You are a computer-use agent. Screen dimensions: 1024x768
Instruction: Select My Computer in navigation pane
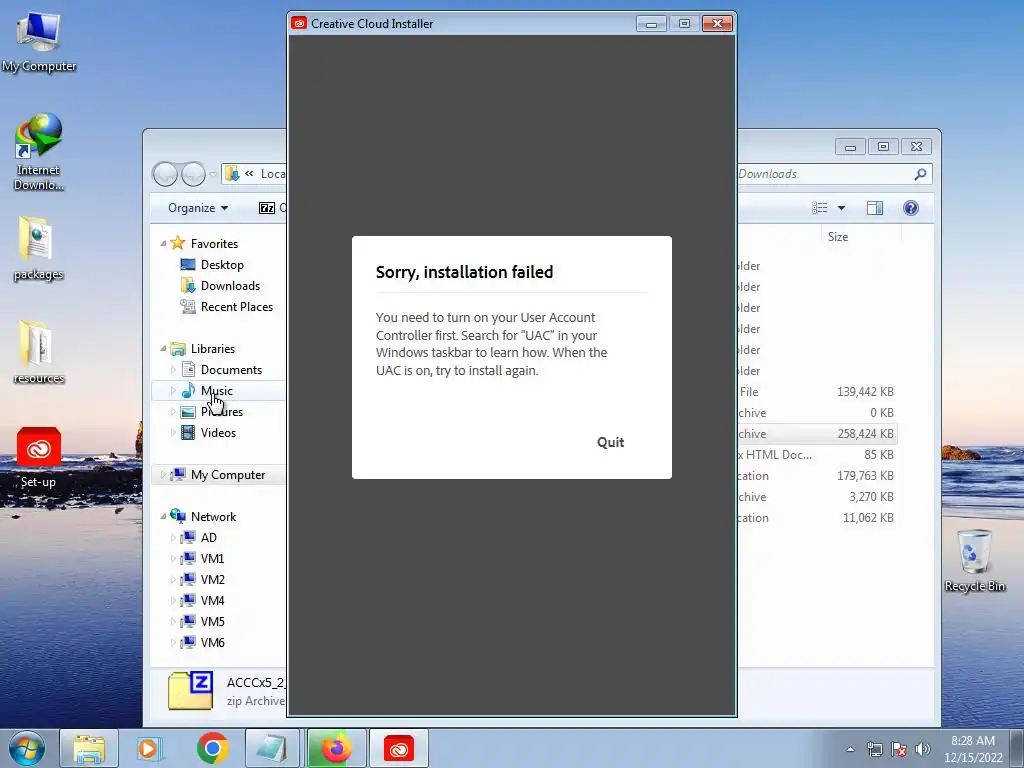pyautogui.click(x=228, y=475)
